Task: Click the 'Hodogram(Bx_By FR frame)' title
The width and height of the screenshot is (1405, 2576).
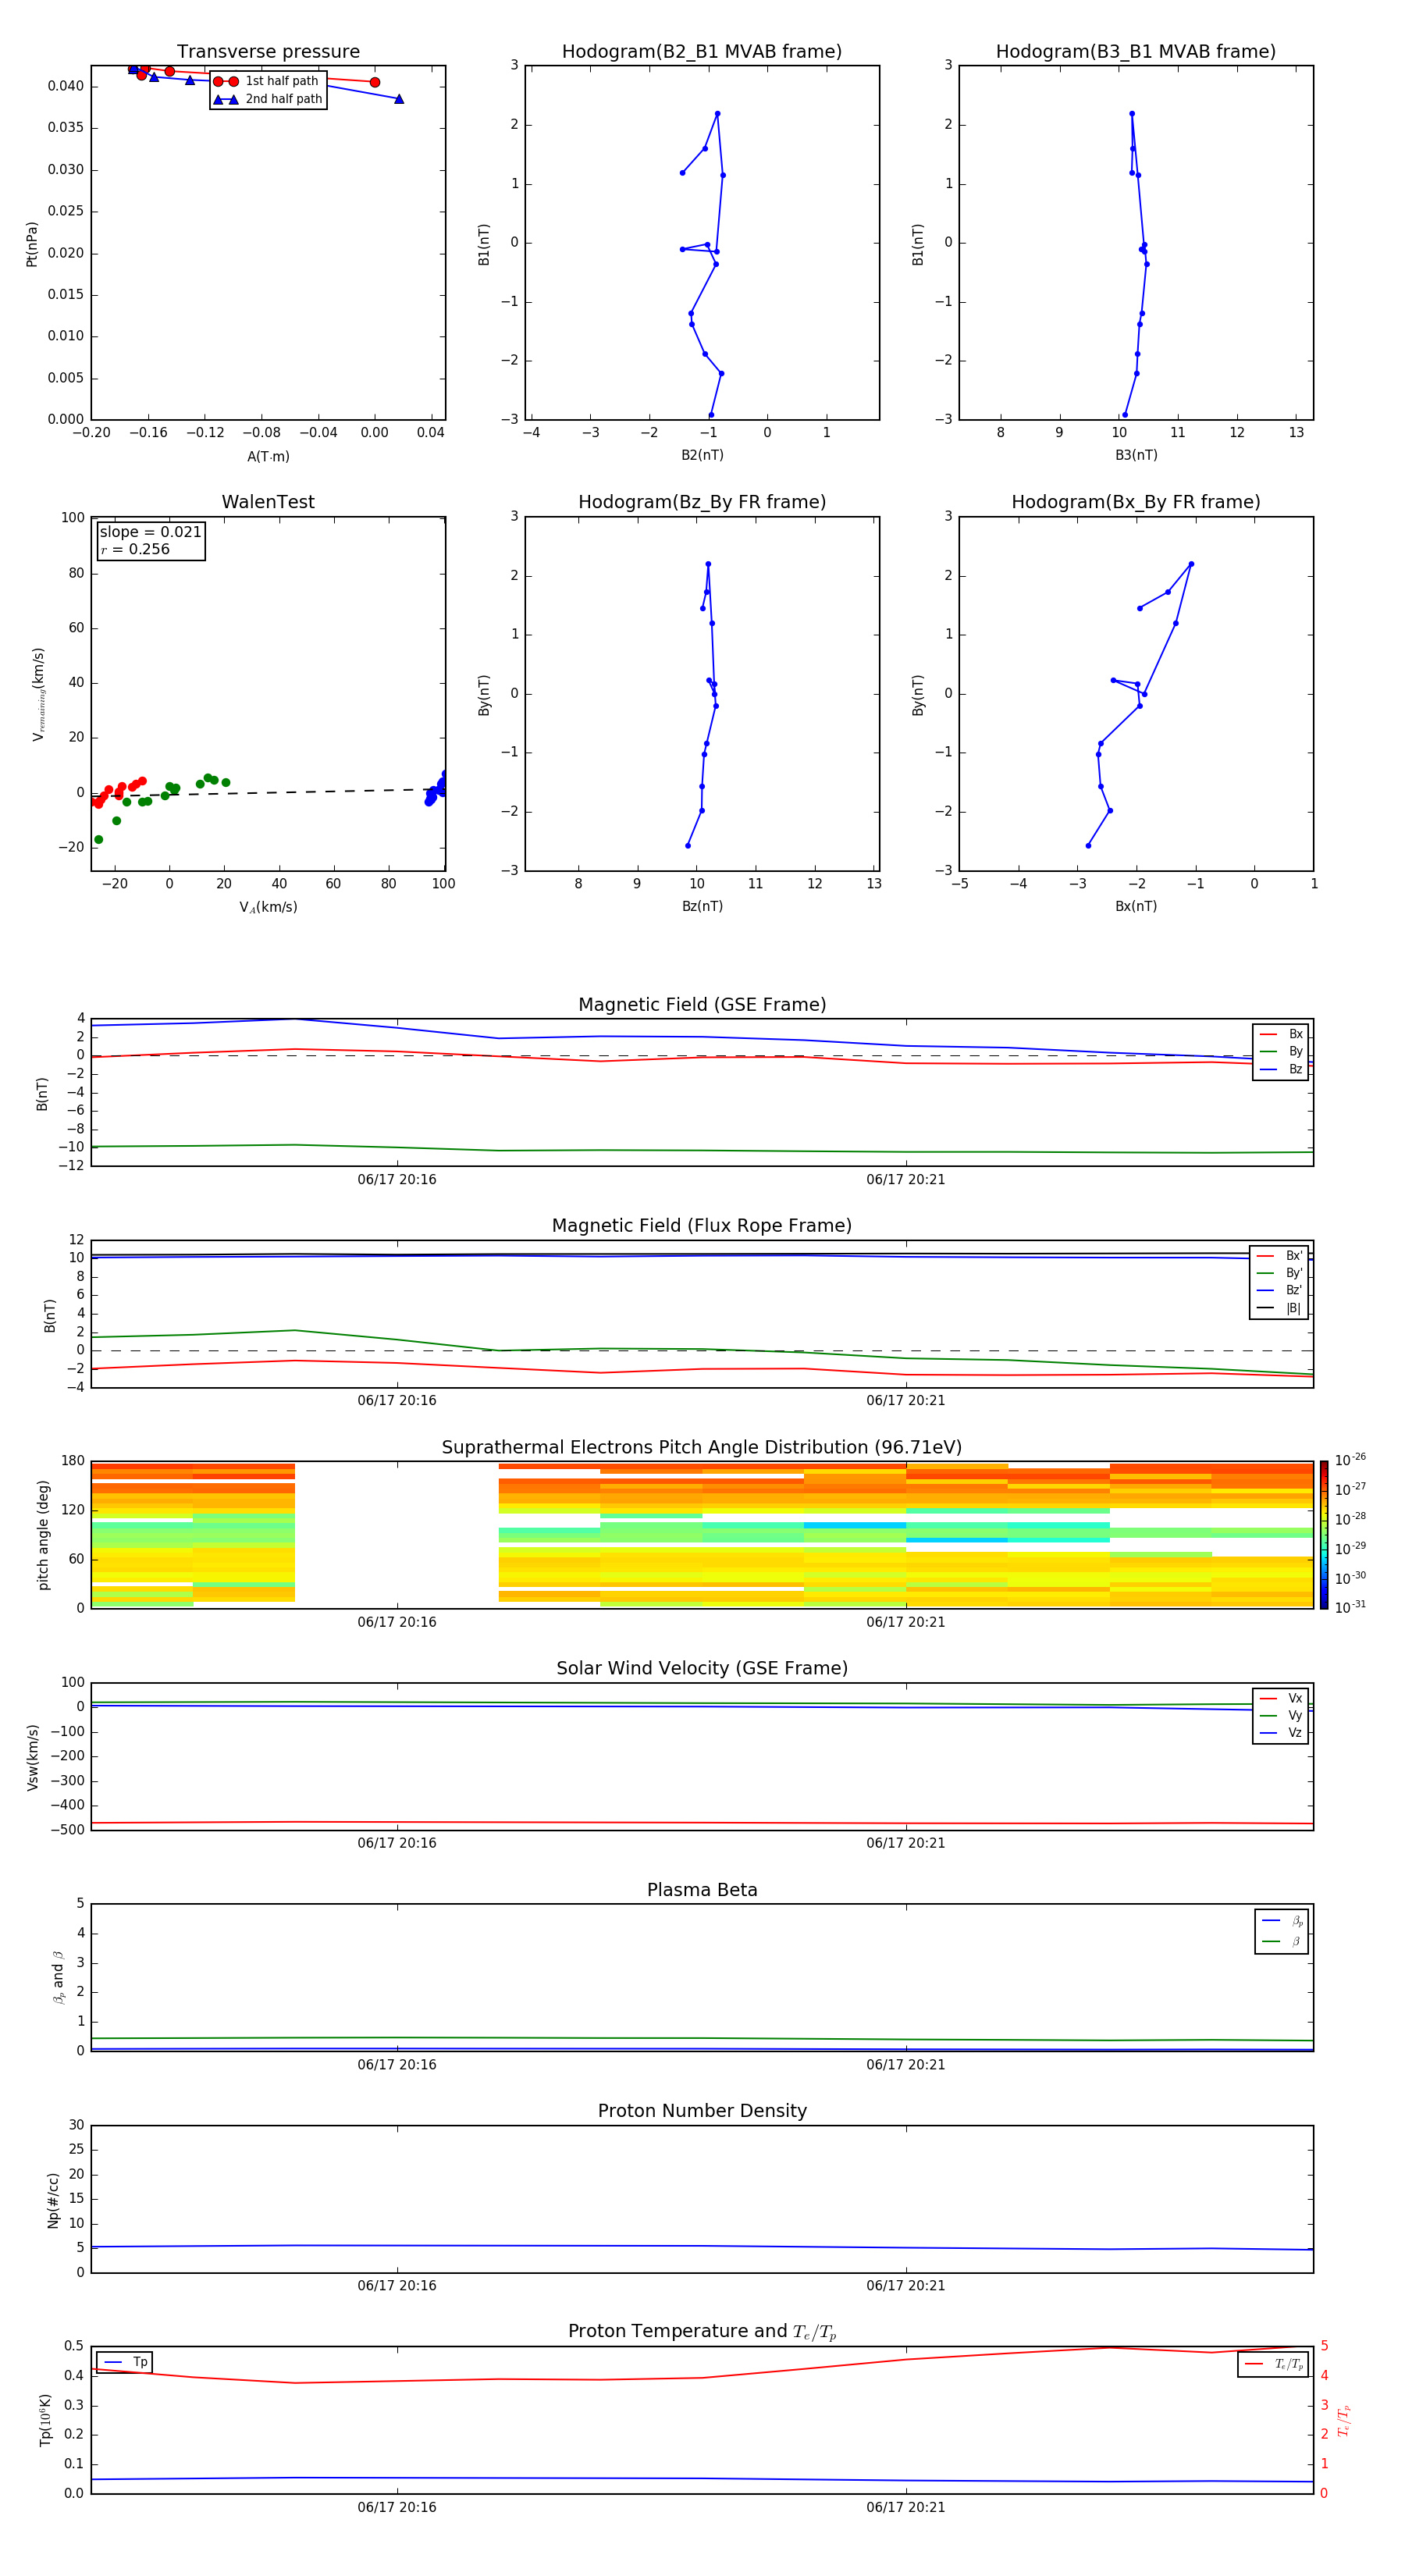Action: pos(1136,502)
